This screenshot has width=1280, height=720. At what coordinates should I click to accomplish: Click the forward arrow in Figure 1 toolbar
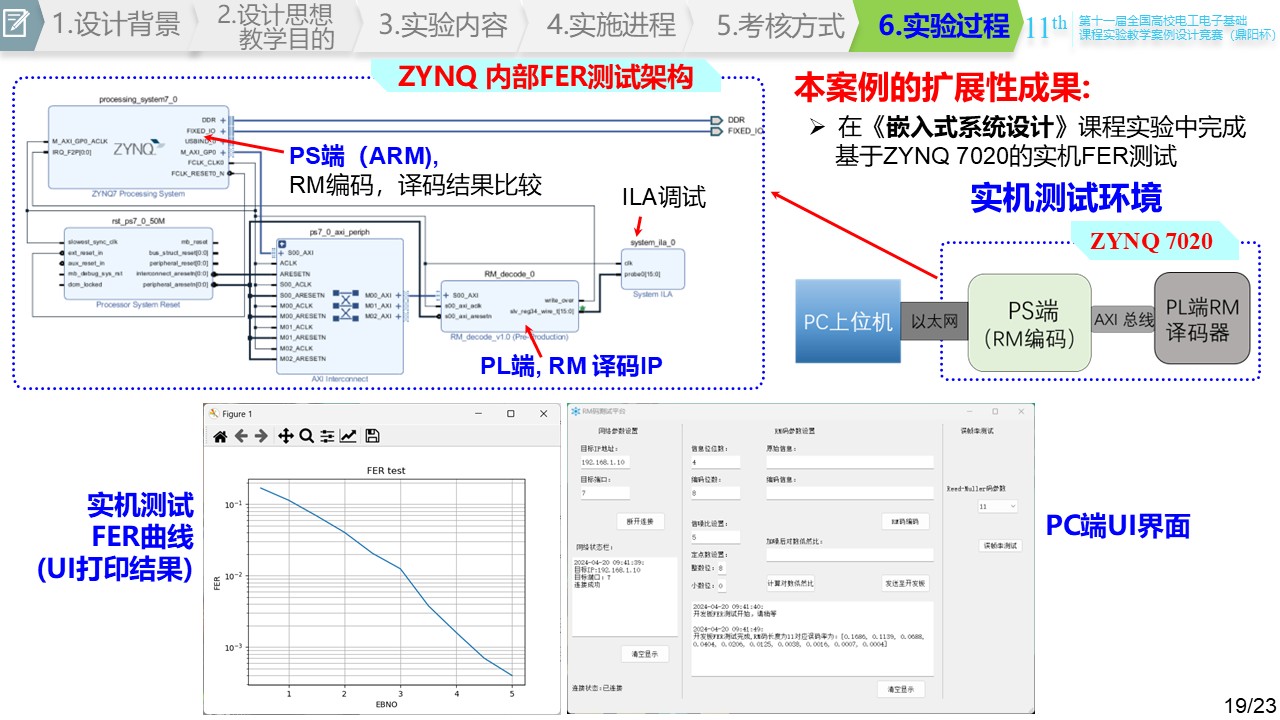(261, 436)
